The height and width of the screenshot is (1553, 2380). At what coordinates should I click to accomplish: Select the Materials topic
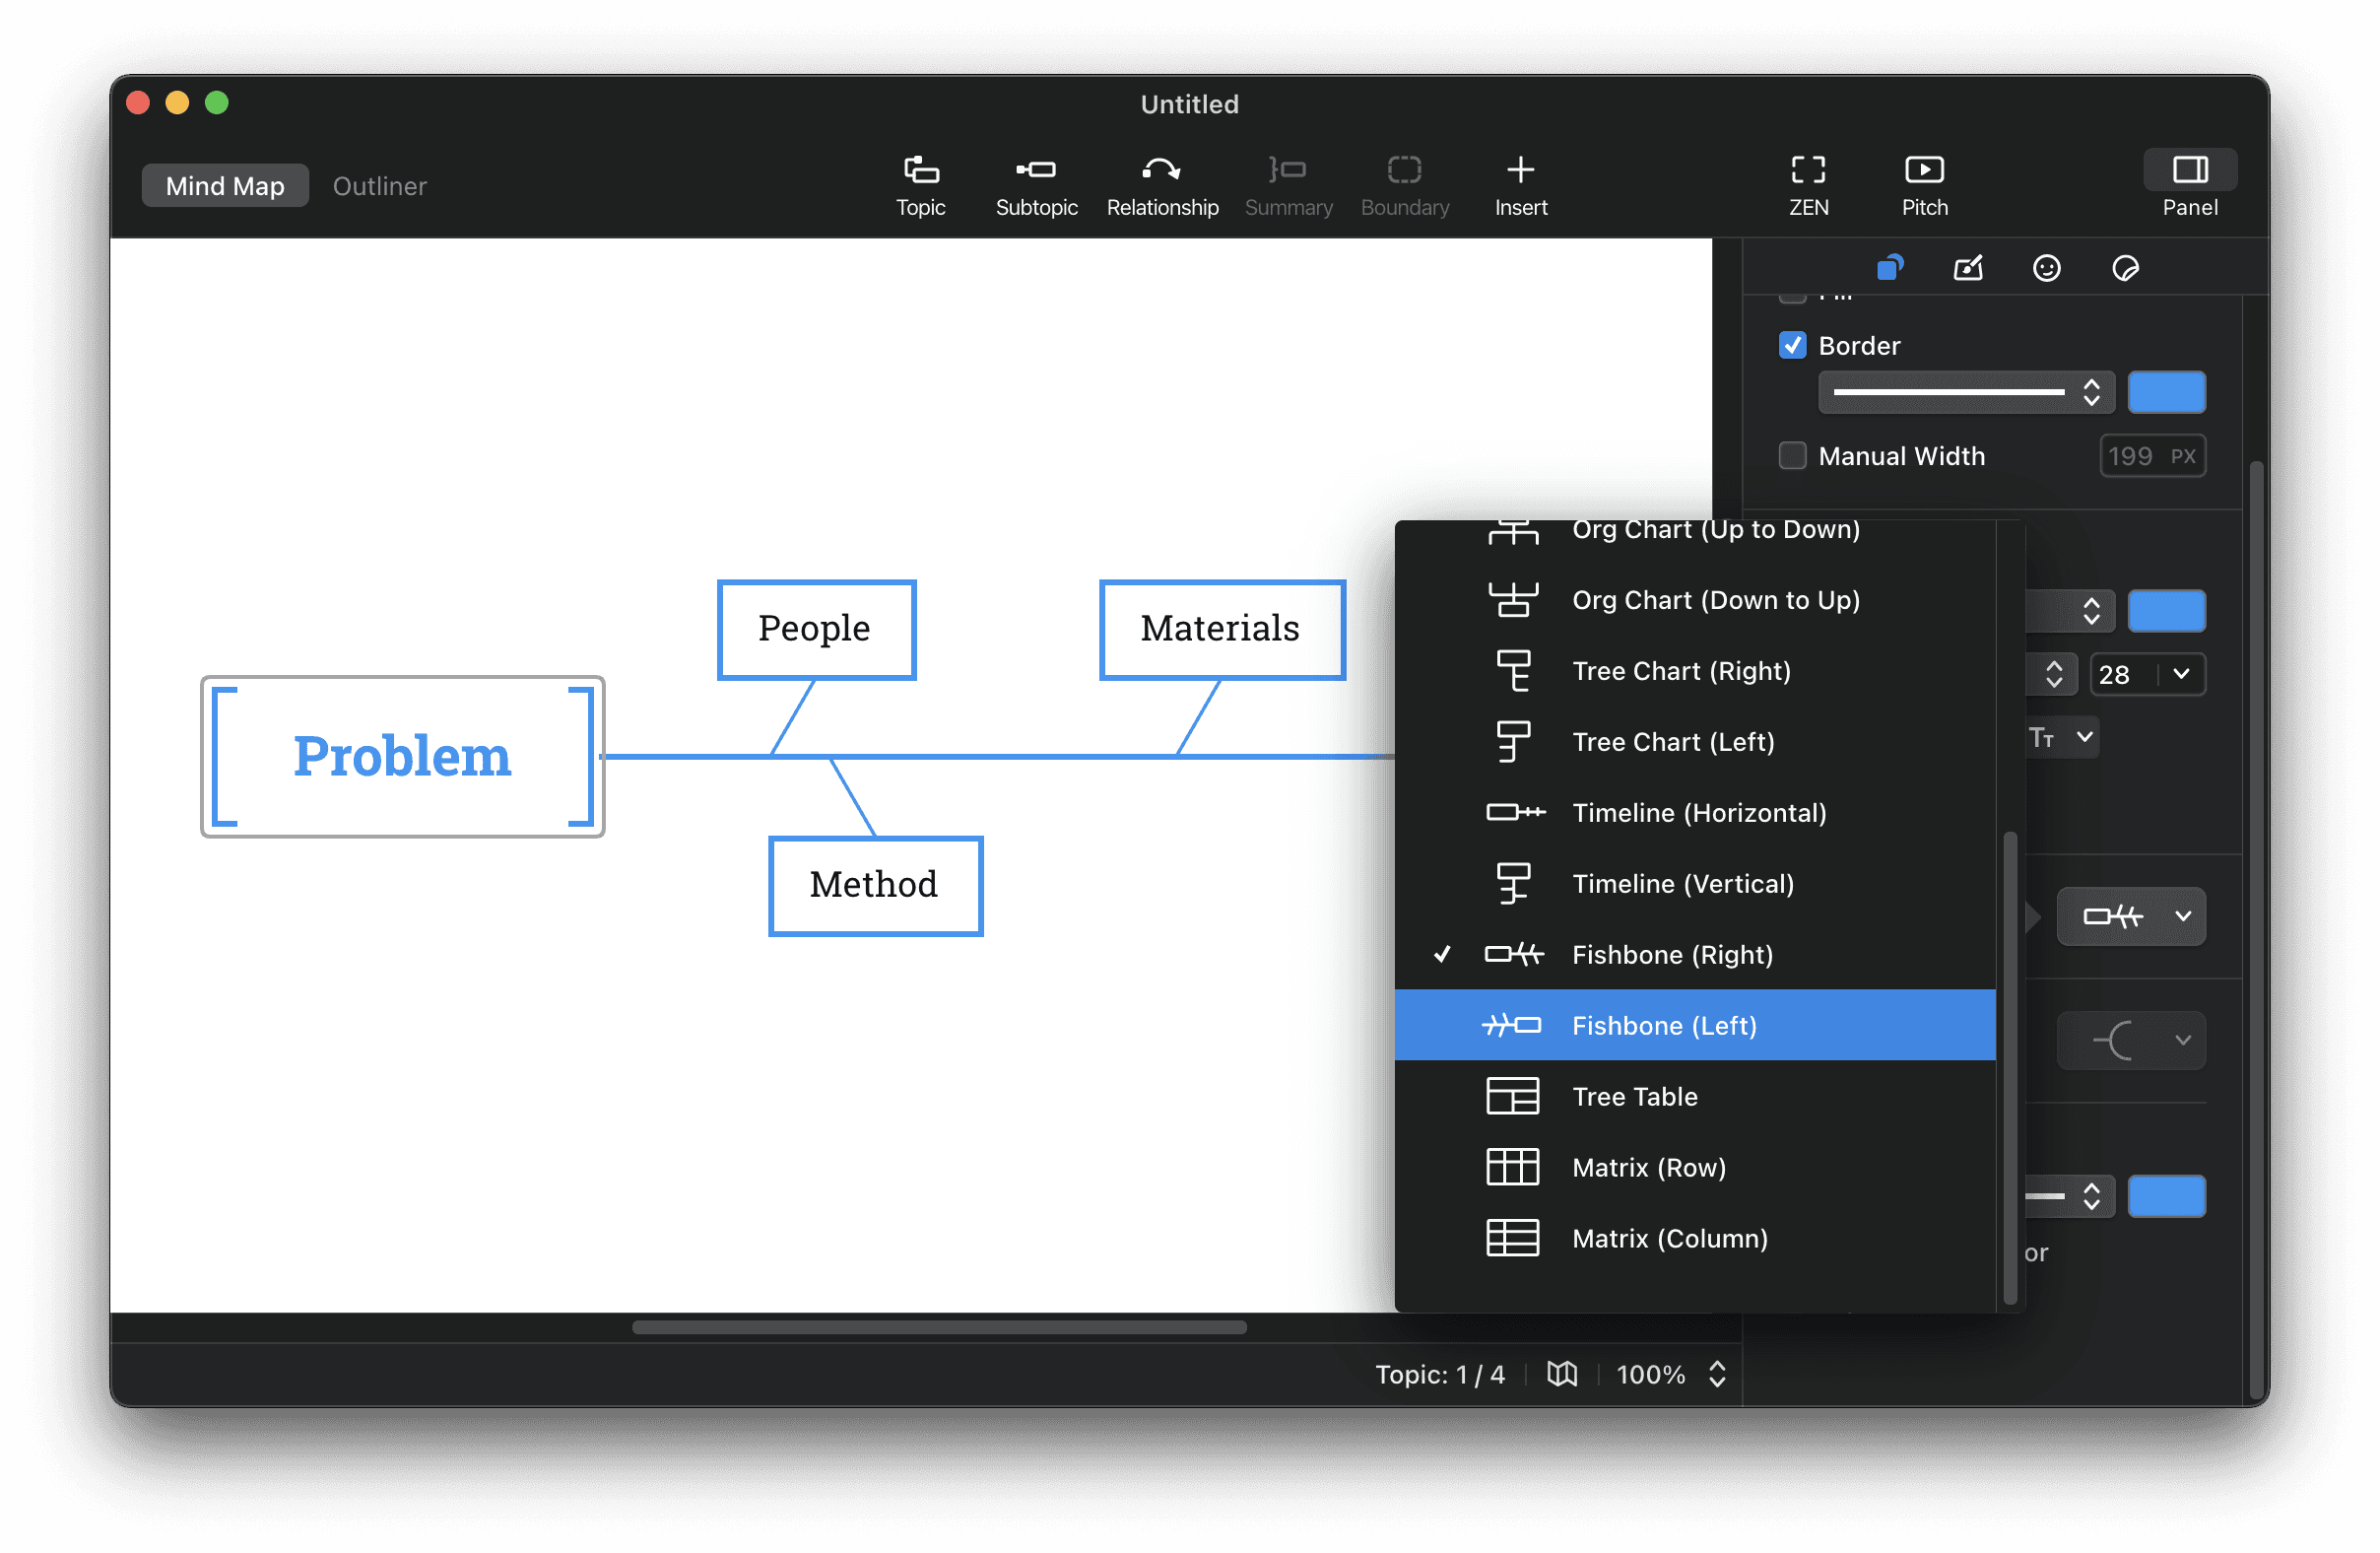pos(1221,629)
